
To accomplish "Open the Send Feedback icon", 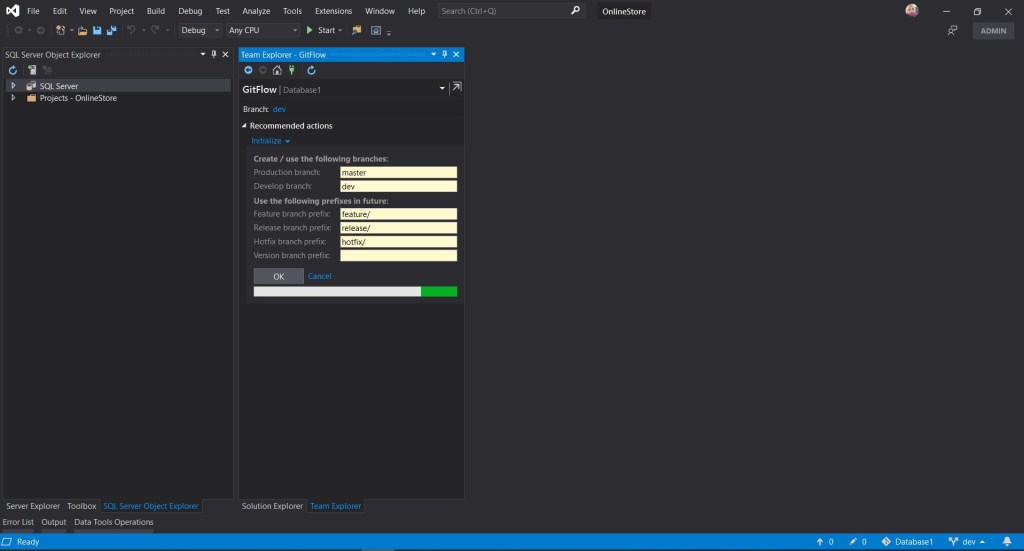I will click(x=953, y=31).
